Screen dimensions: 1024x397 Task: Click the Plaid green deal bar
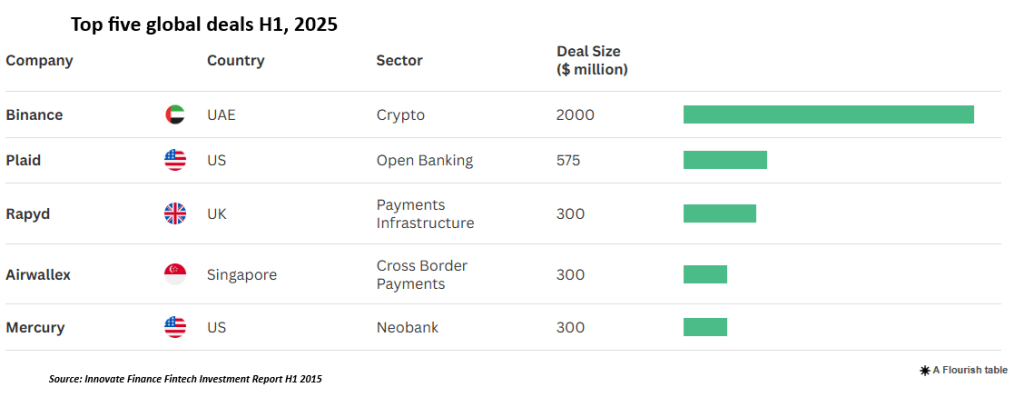coord(725,160)
